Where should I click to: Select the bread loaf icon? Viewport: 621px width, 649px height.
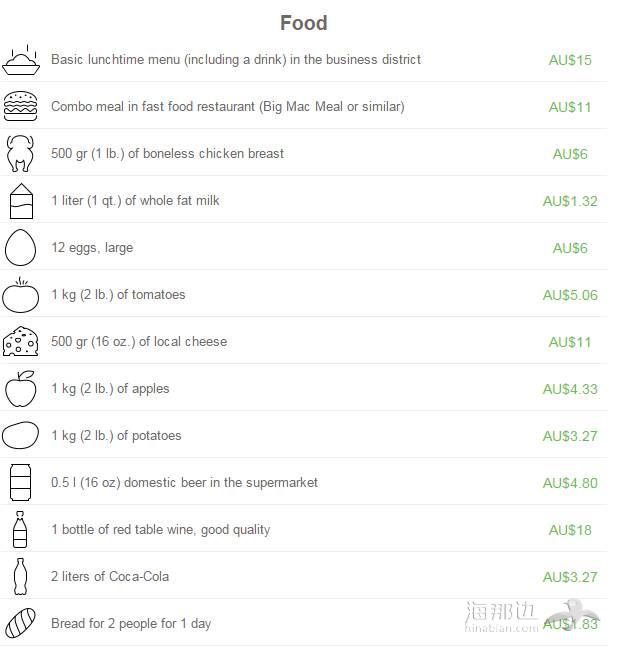(20, 623)
